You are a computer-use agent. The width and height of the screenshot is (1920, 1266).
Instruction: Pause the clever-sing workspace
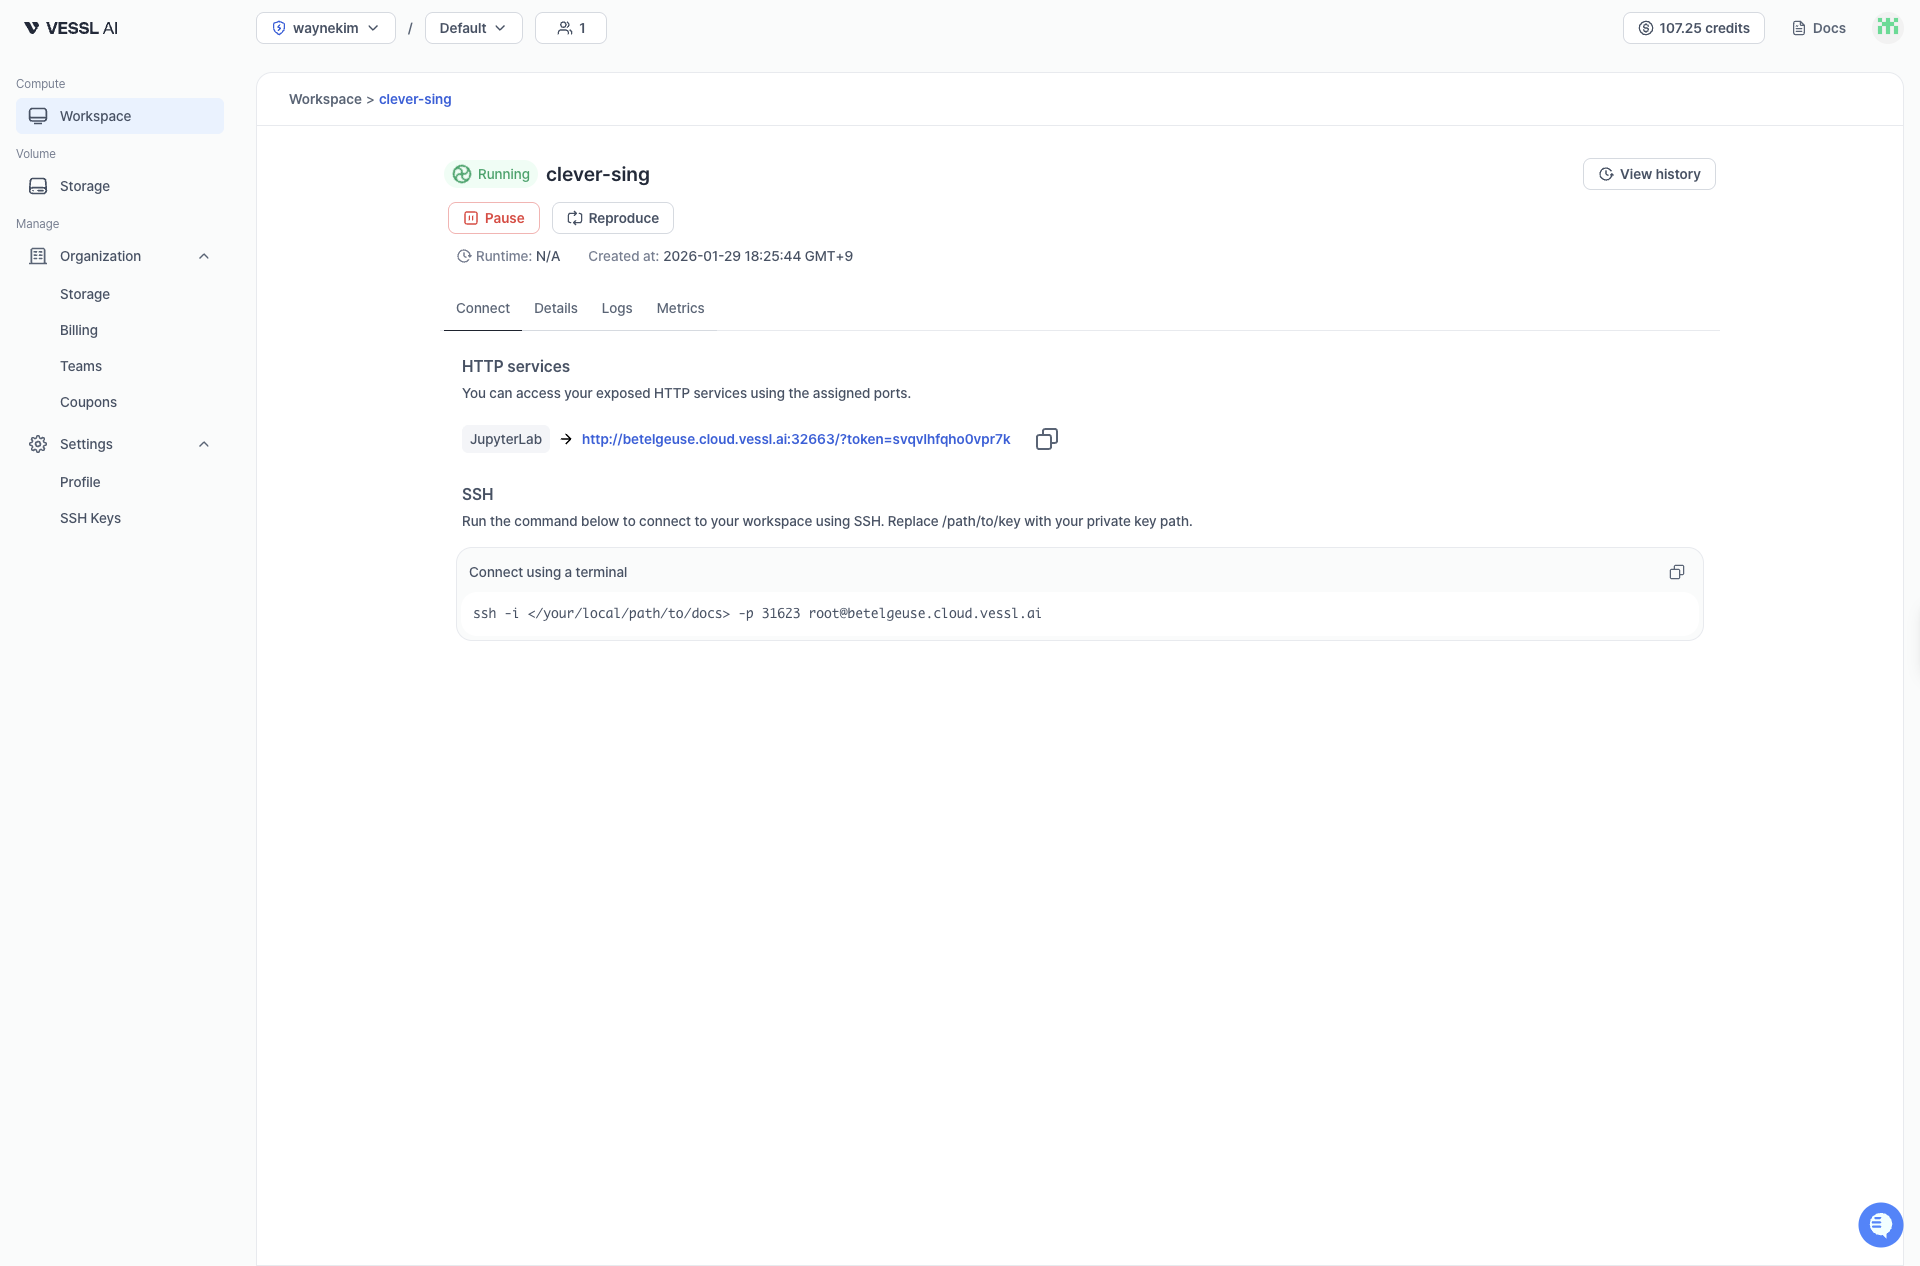tap(493, 218)
